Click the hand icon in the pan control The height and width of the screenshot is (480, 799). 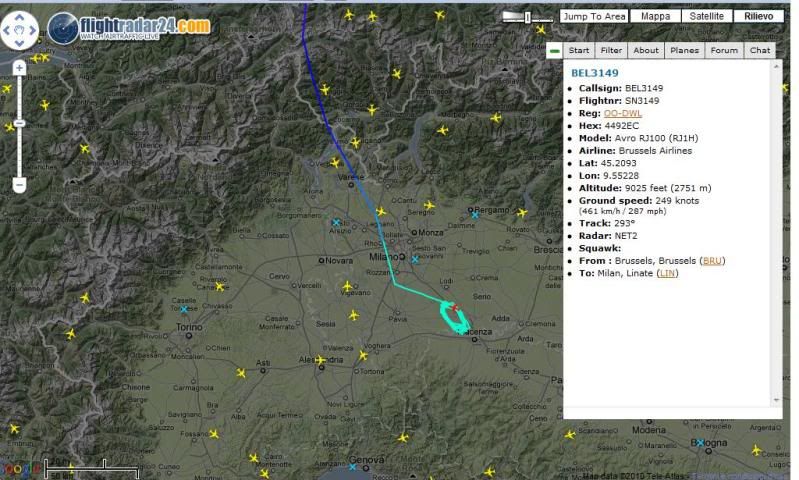pos(19,31)
